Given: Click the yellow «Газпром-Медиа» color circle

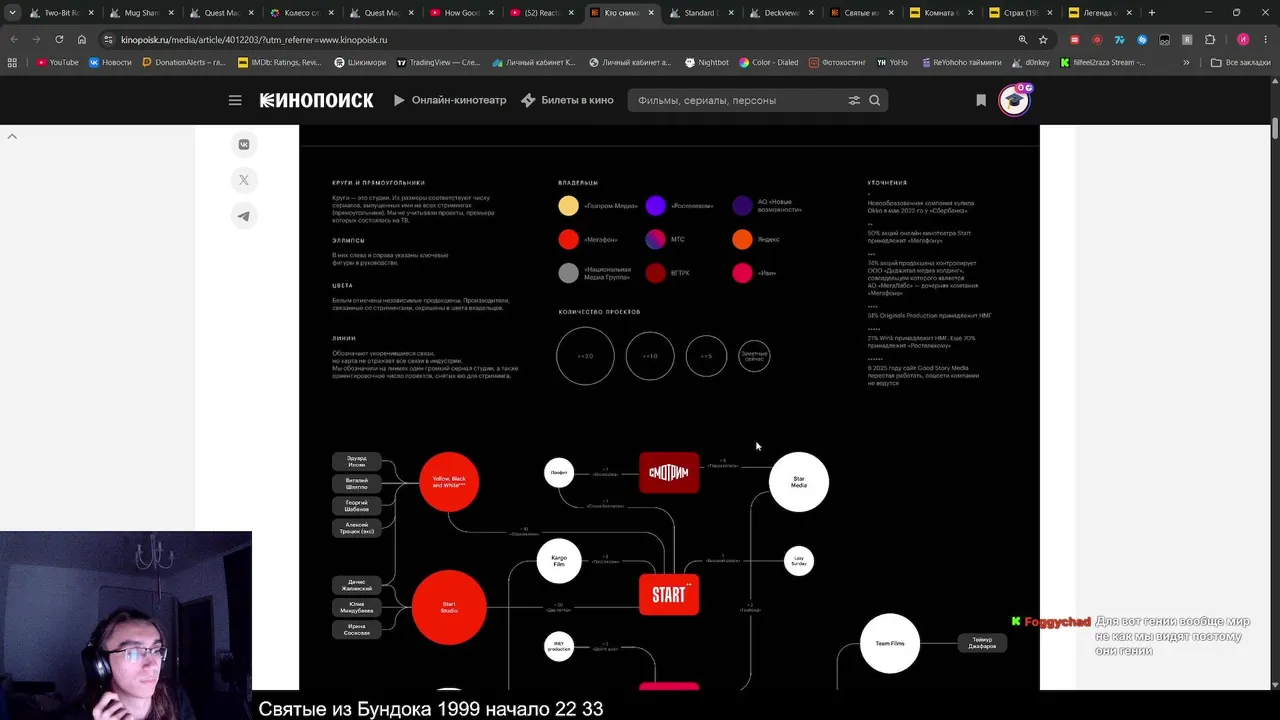Looking at the screenshot, I should point(568,206).
